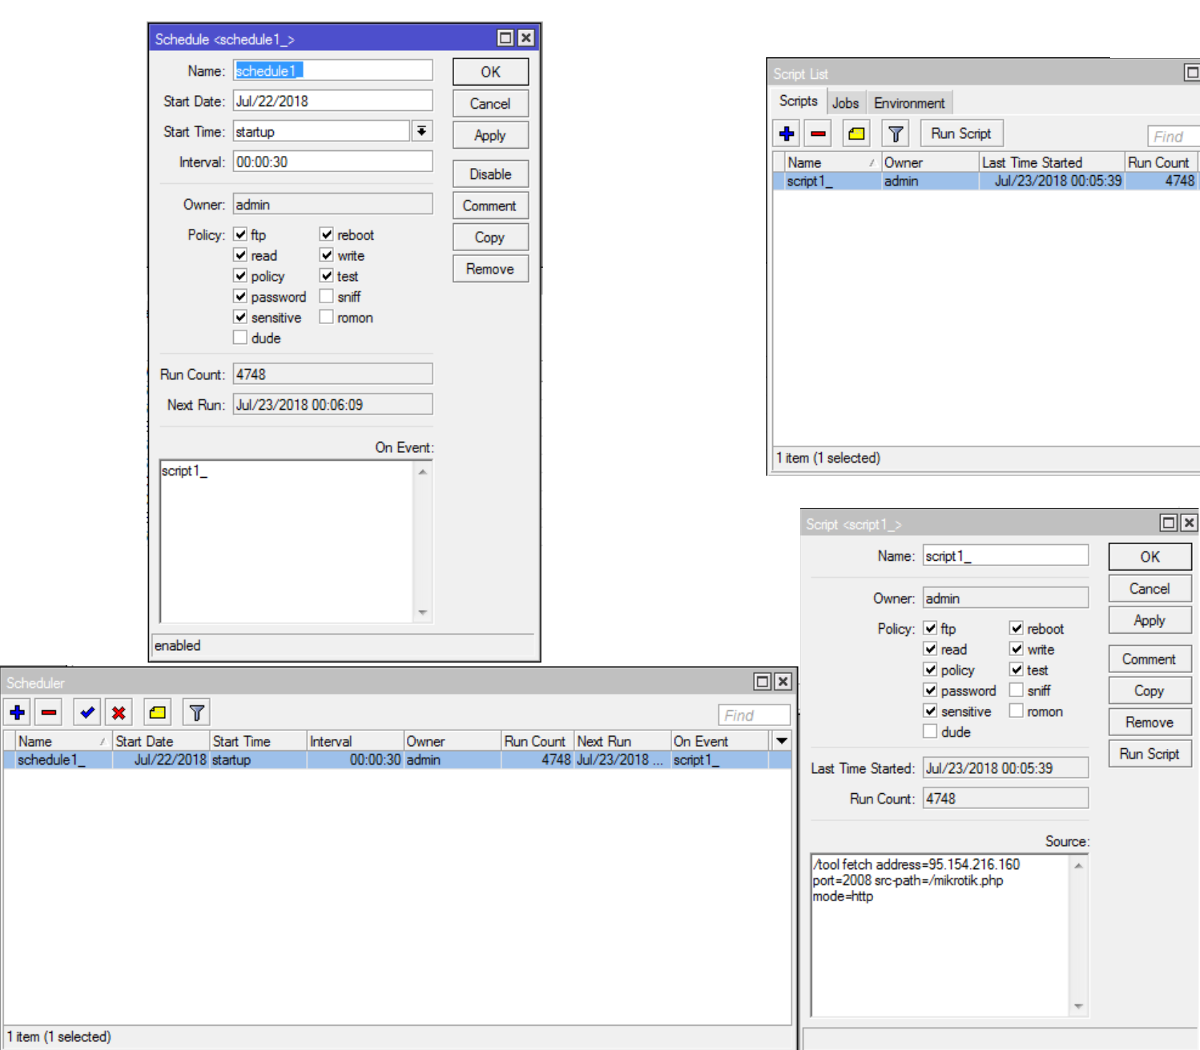Toggle sniff policy in Schedule dialog
1200x1050 pixels.
327,296
